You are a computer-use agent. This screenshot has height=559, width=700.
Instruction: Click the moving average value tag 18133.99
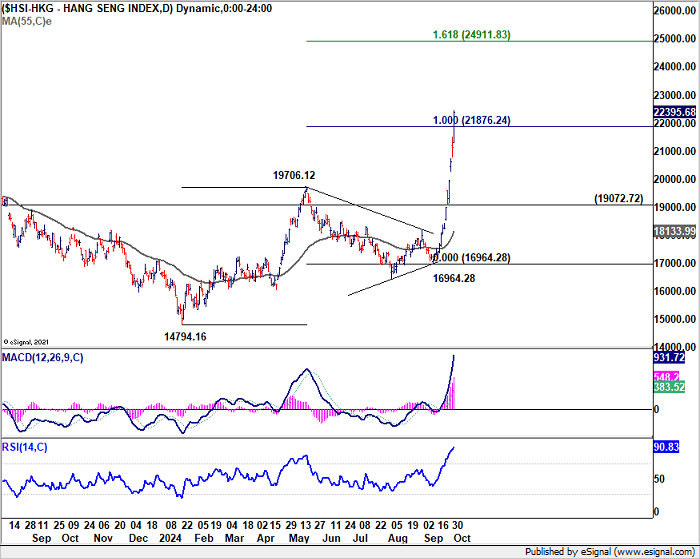click(675, 231)
